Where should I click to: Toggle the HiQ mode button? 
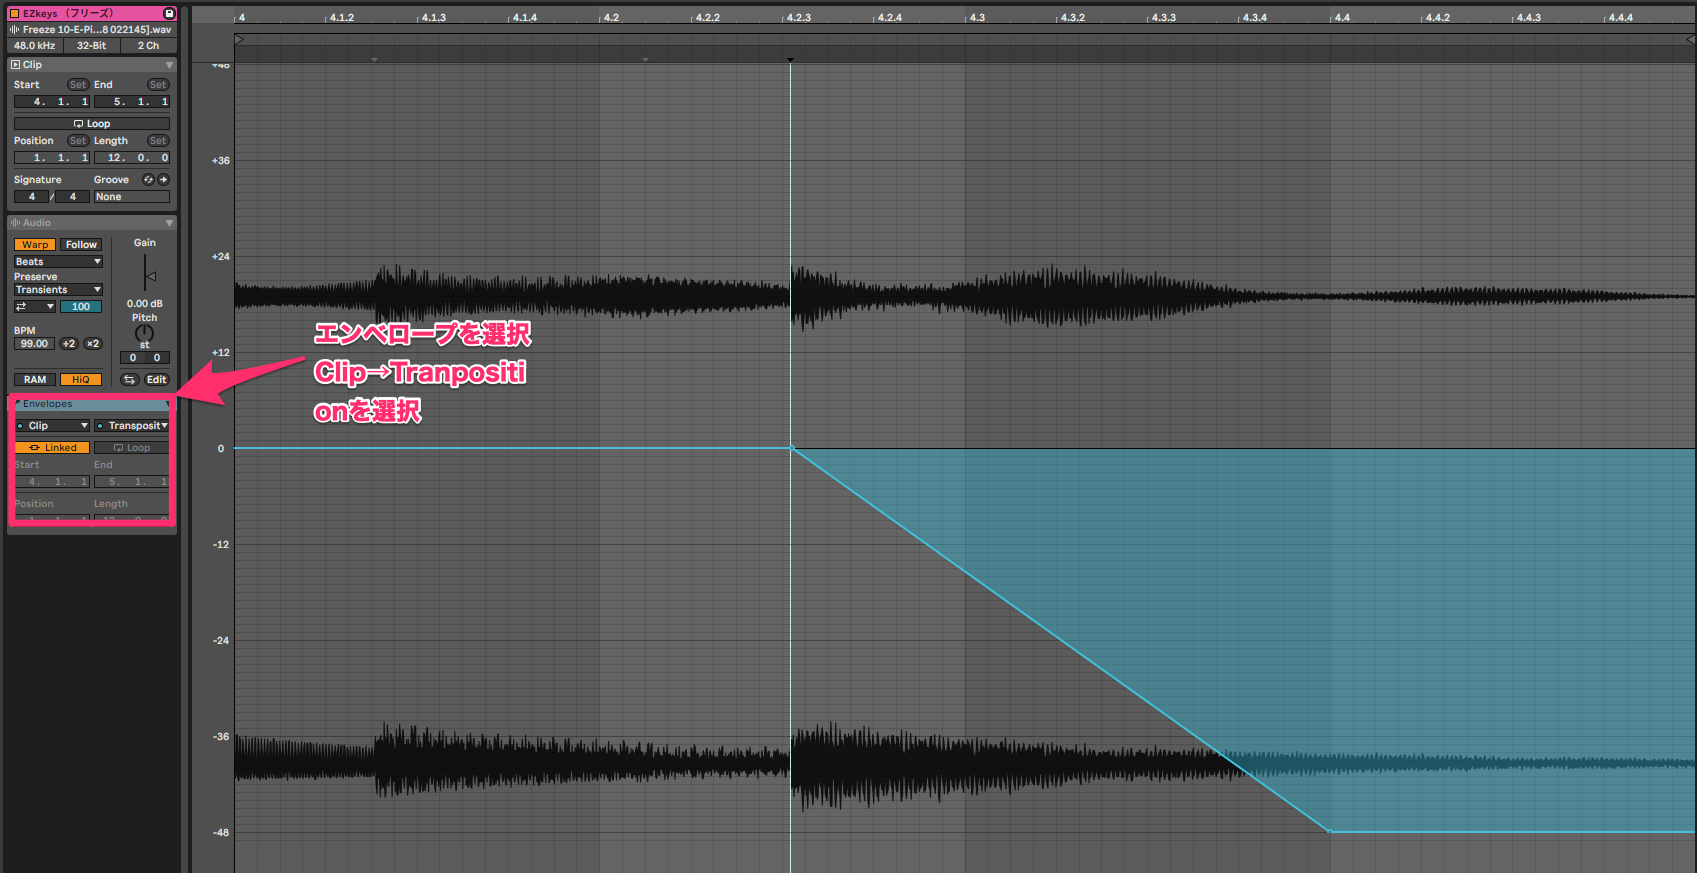80,380
